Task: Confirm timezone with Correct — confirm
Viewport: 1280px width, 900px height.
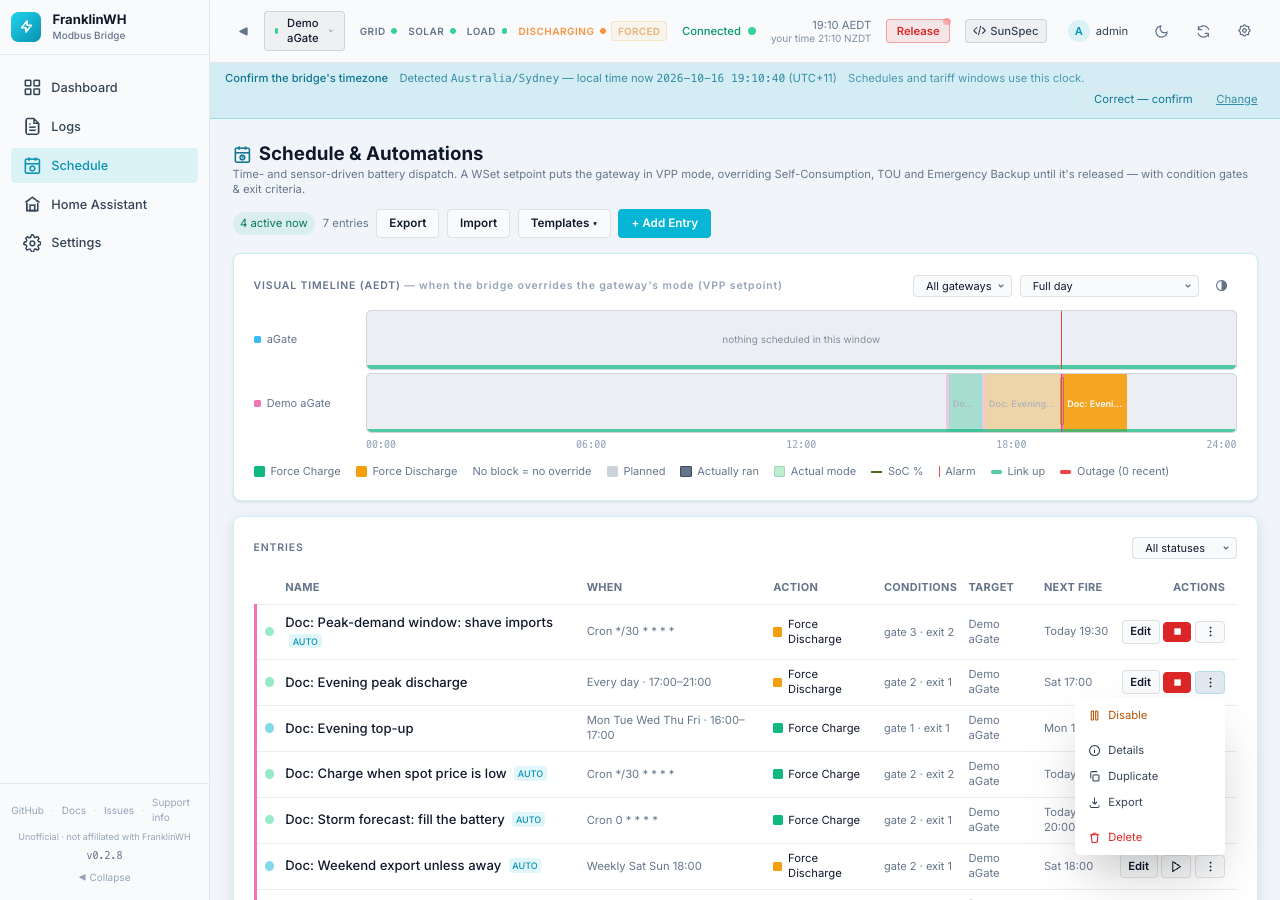Action: point(1143,99)
